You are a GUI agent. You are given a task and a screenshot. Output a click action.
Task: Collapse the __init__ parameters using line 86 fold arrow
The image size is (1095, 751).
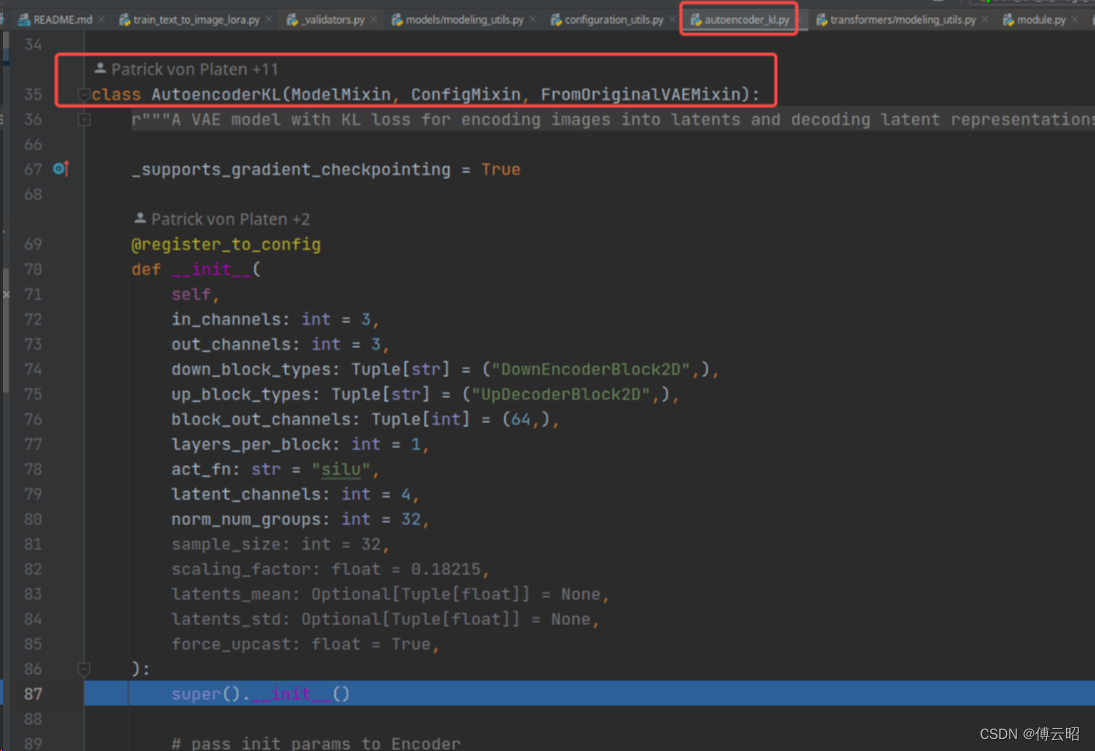(x=84, y=669)
